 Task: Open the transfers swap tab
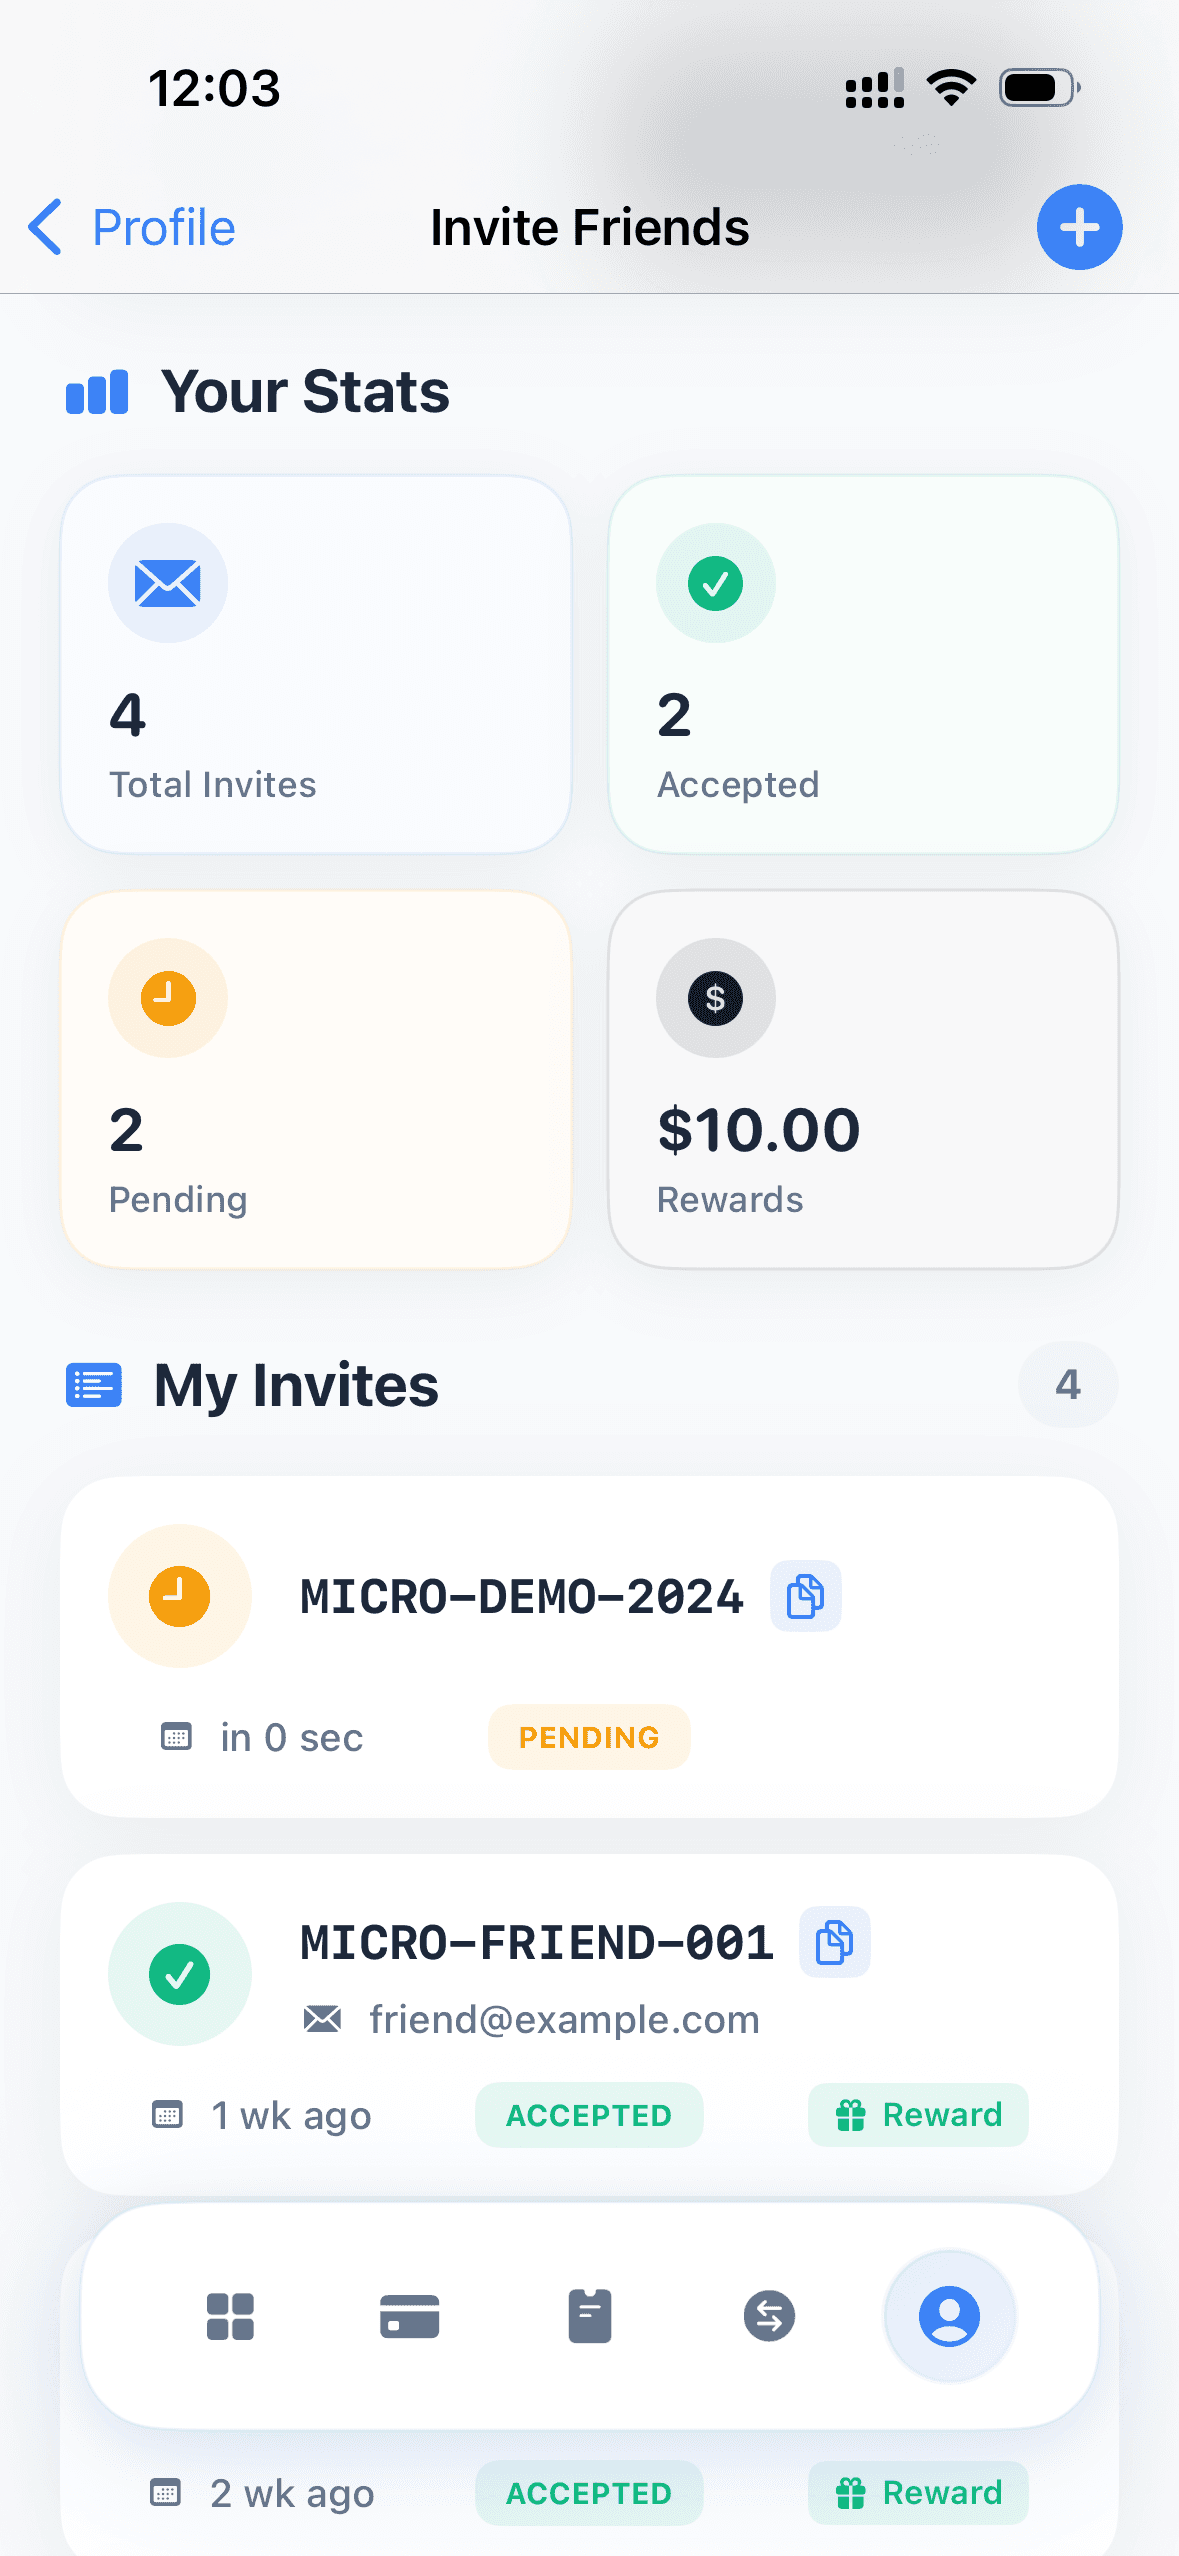pyautogui.click(x=769, y=2316)
